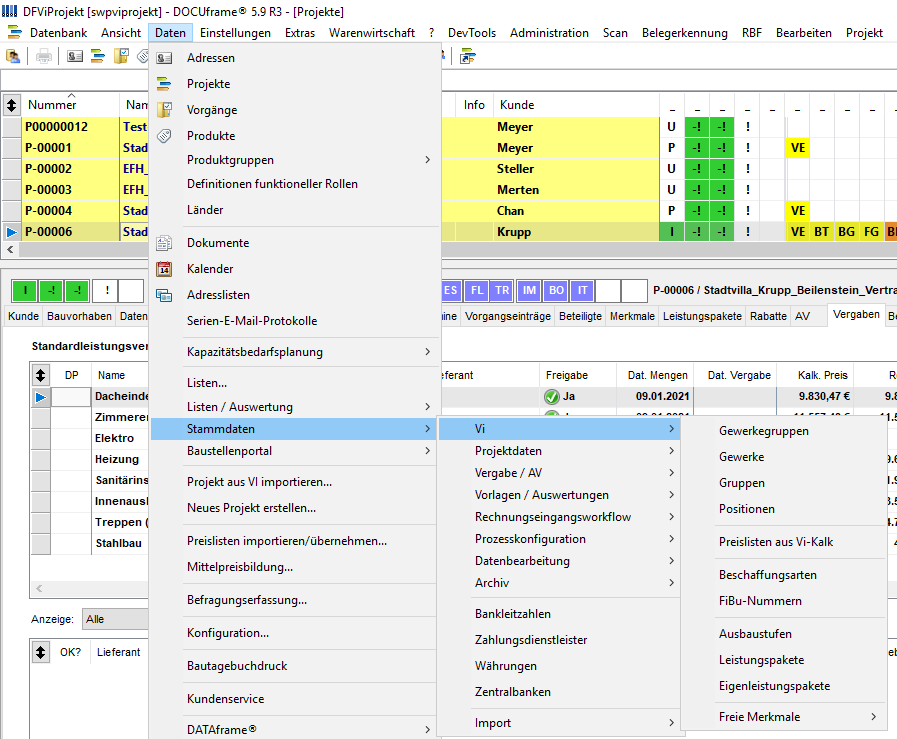This screenshot has width=897, height=739.
Task: Open the Belegerkennung menu
Action: tap(685, 33)
